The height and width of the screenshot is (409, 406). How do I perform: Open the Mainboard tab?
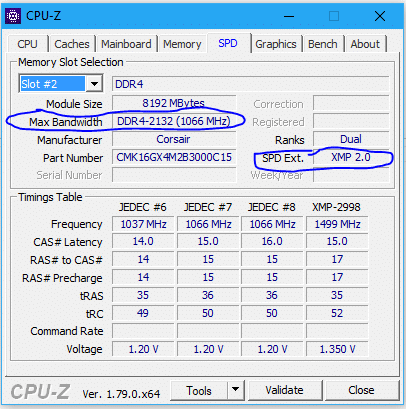click(126, 44)
